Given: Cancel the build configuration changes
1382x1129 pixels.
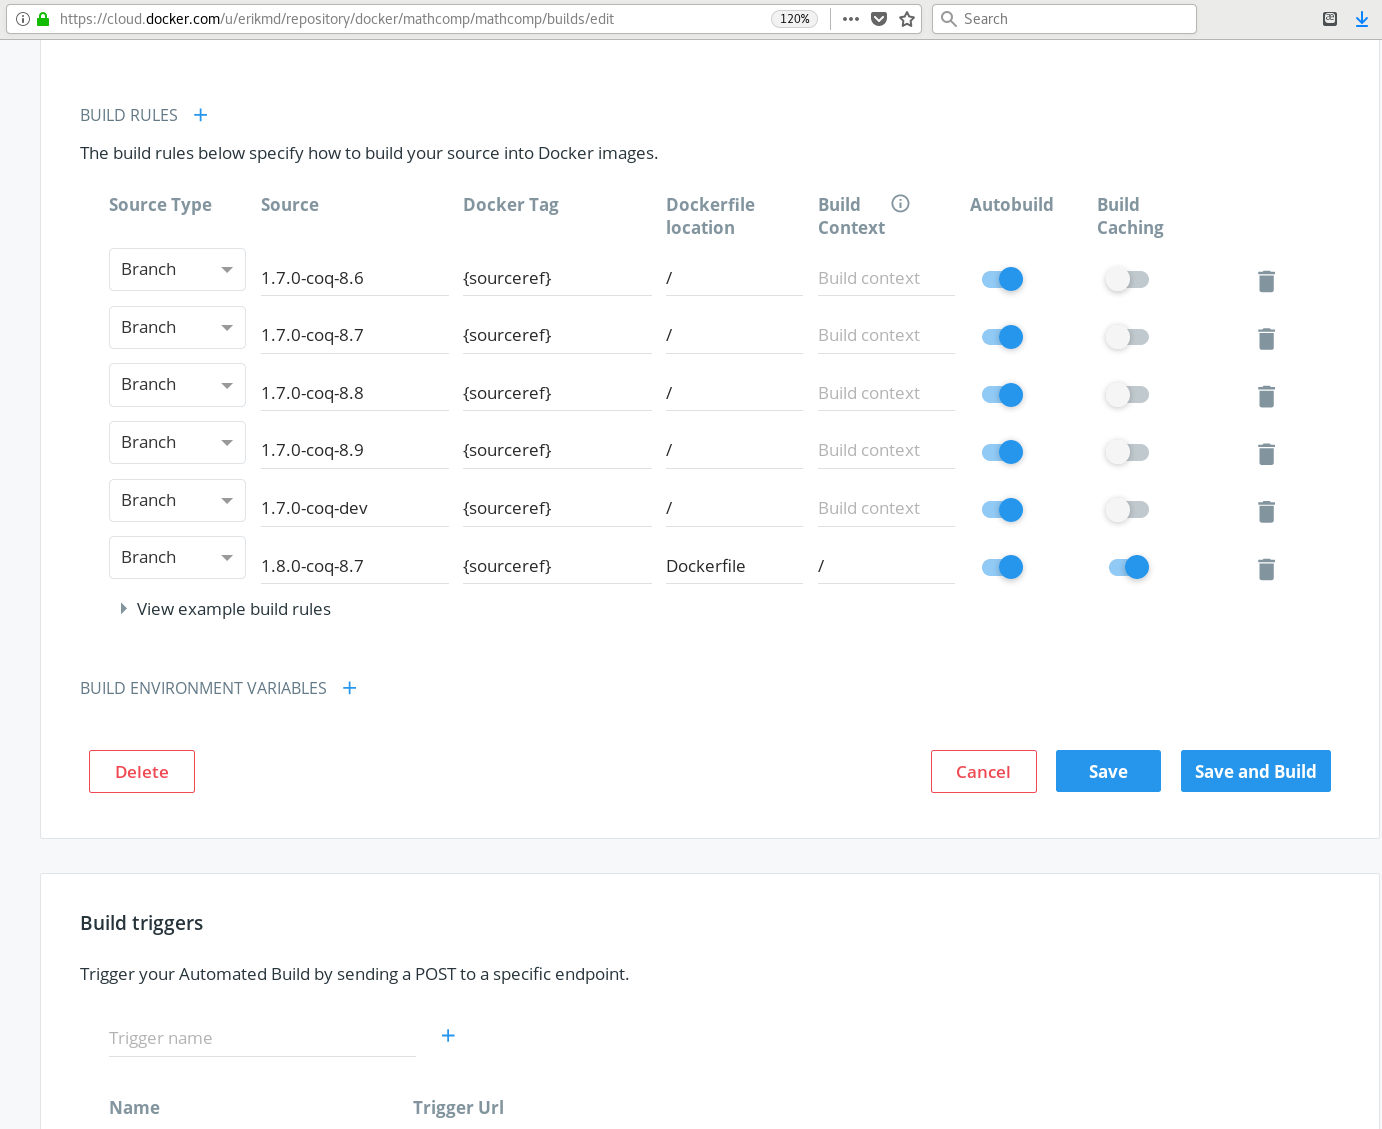Looking at the screenshot, I should [x=983, y=771].
